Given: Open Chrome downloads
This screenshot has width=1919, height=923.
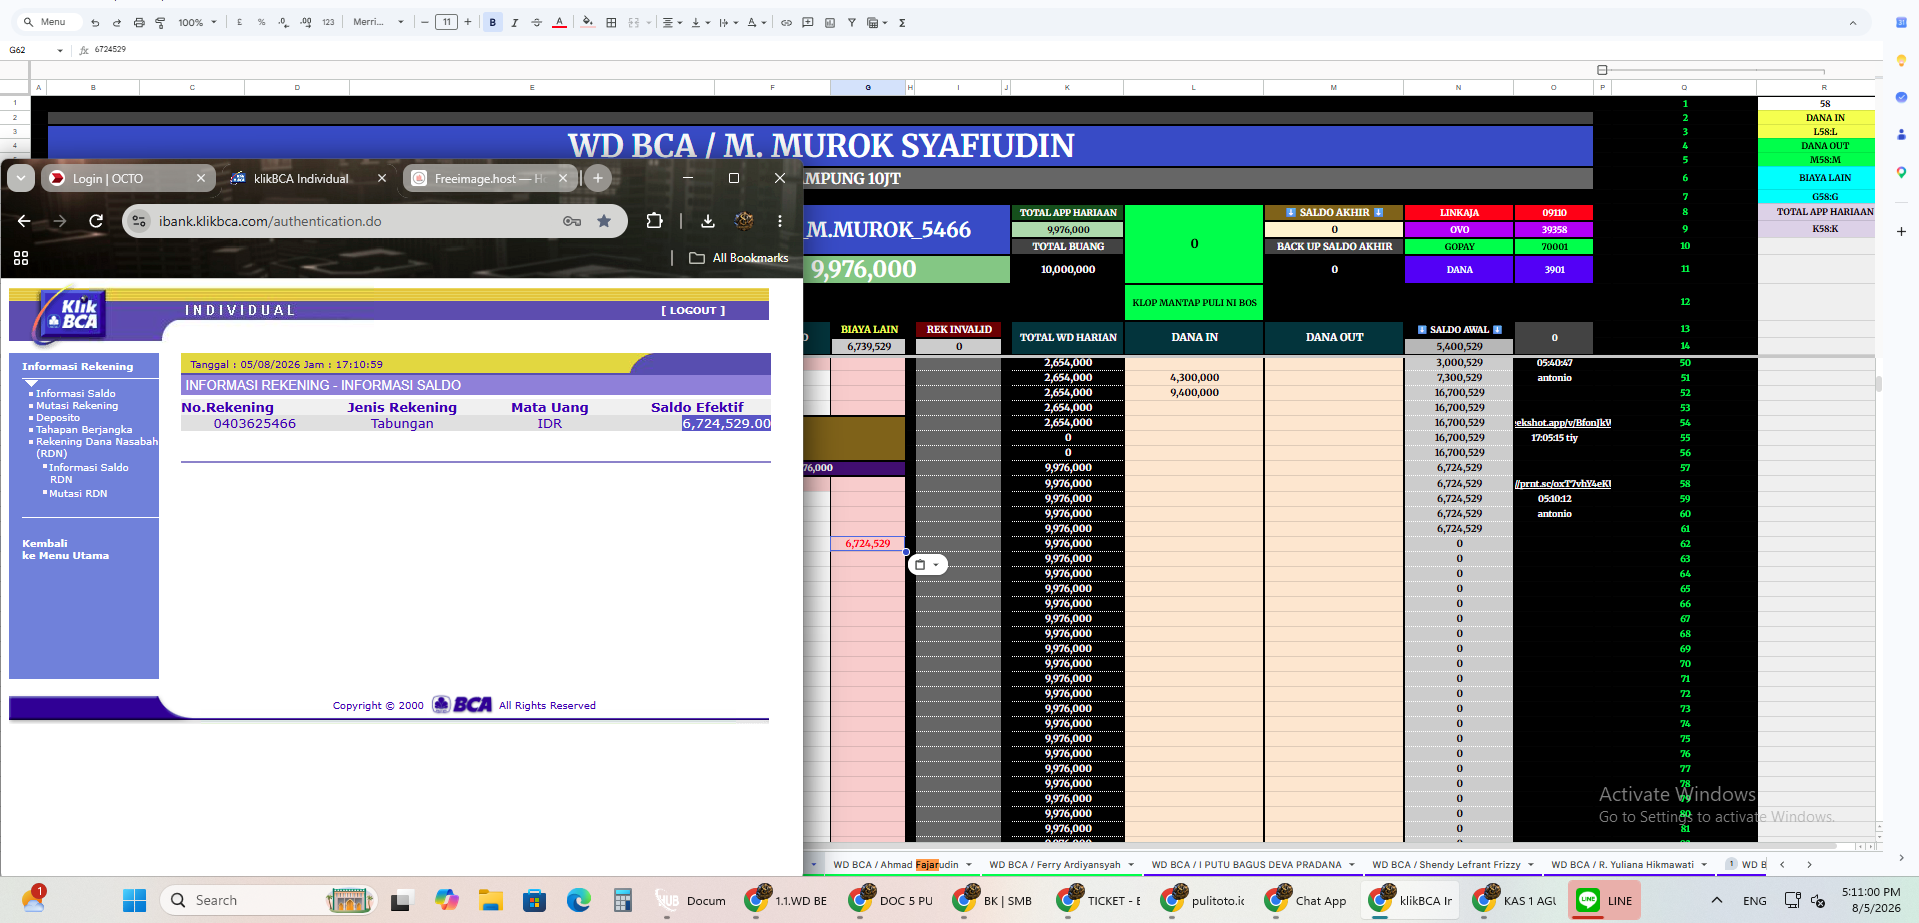Looking at the screenshot, I should tap(708, 221).
